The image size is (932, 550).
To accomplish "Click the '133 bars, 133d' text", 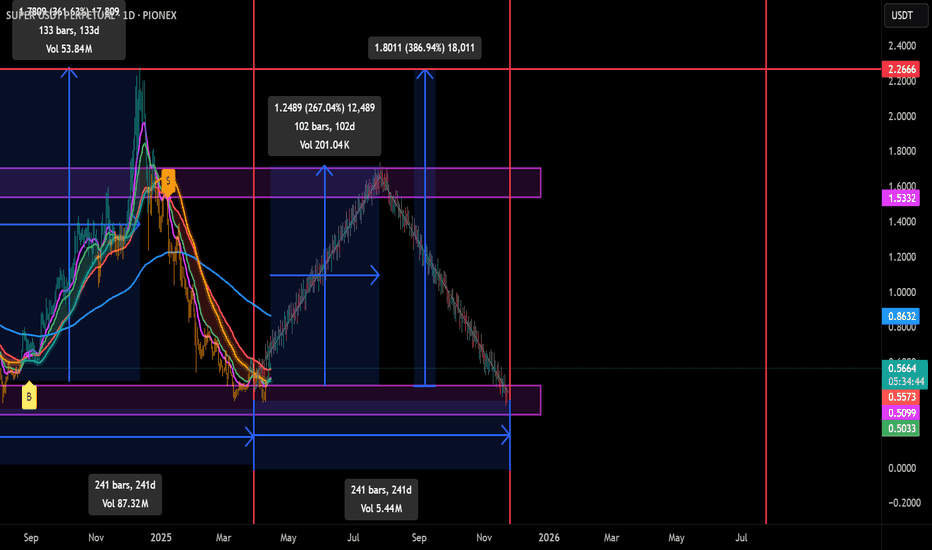I will click(69, 30).
